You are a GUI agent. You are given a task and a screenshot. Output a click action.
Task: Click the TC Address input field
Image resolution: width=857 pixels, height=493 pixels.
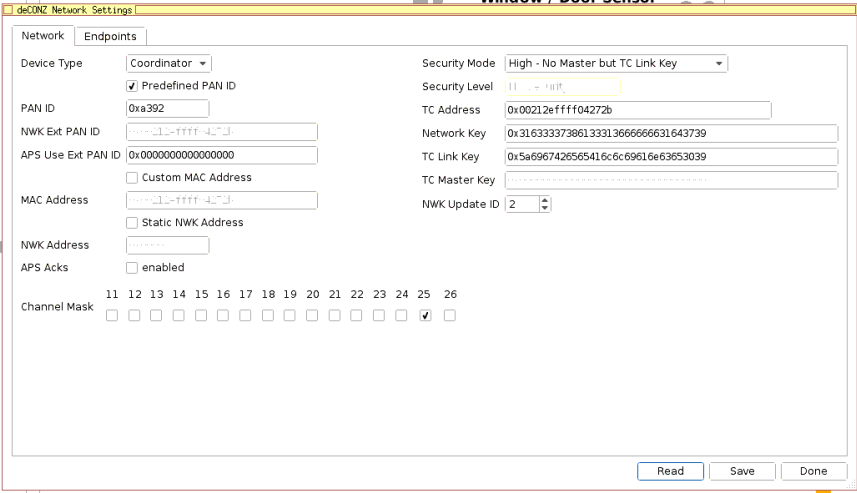pos(638,110)
